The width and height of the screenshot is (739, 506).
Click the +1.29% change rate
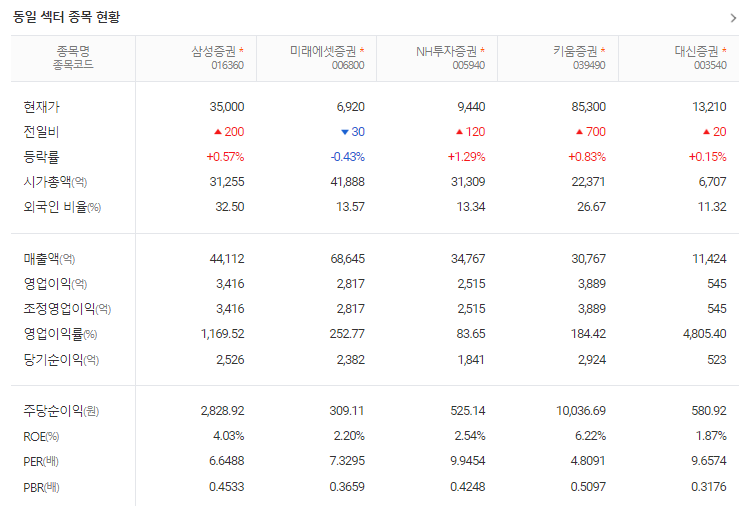point(467,157)
